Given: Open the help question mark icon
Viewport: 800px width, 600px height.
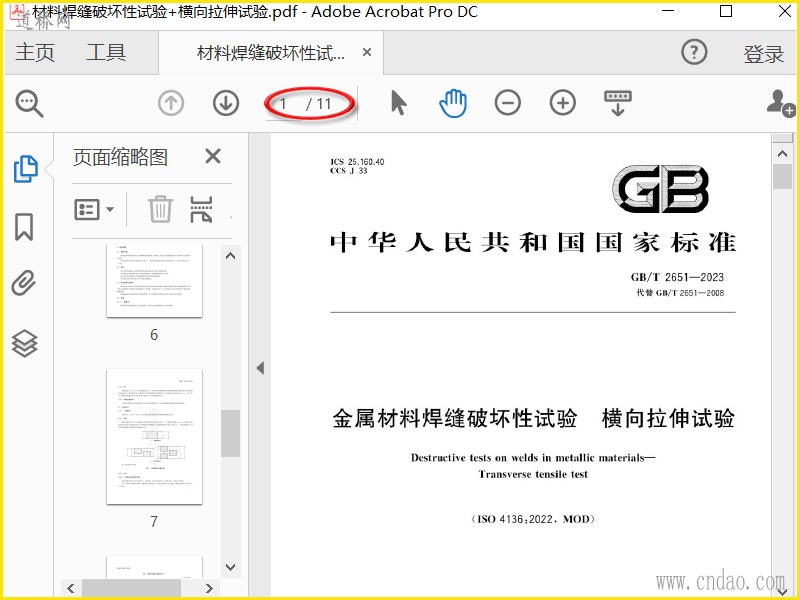Looking at the screenshot, I should [694, 52].
